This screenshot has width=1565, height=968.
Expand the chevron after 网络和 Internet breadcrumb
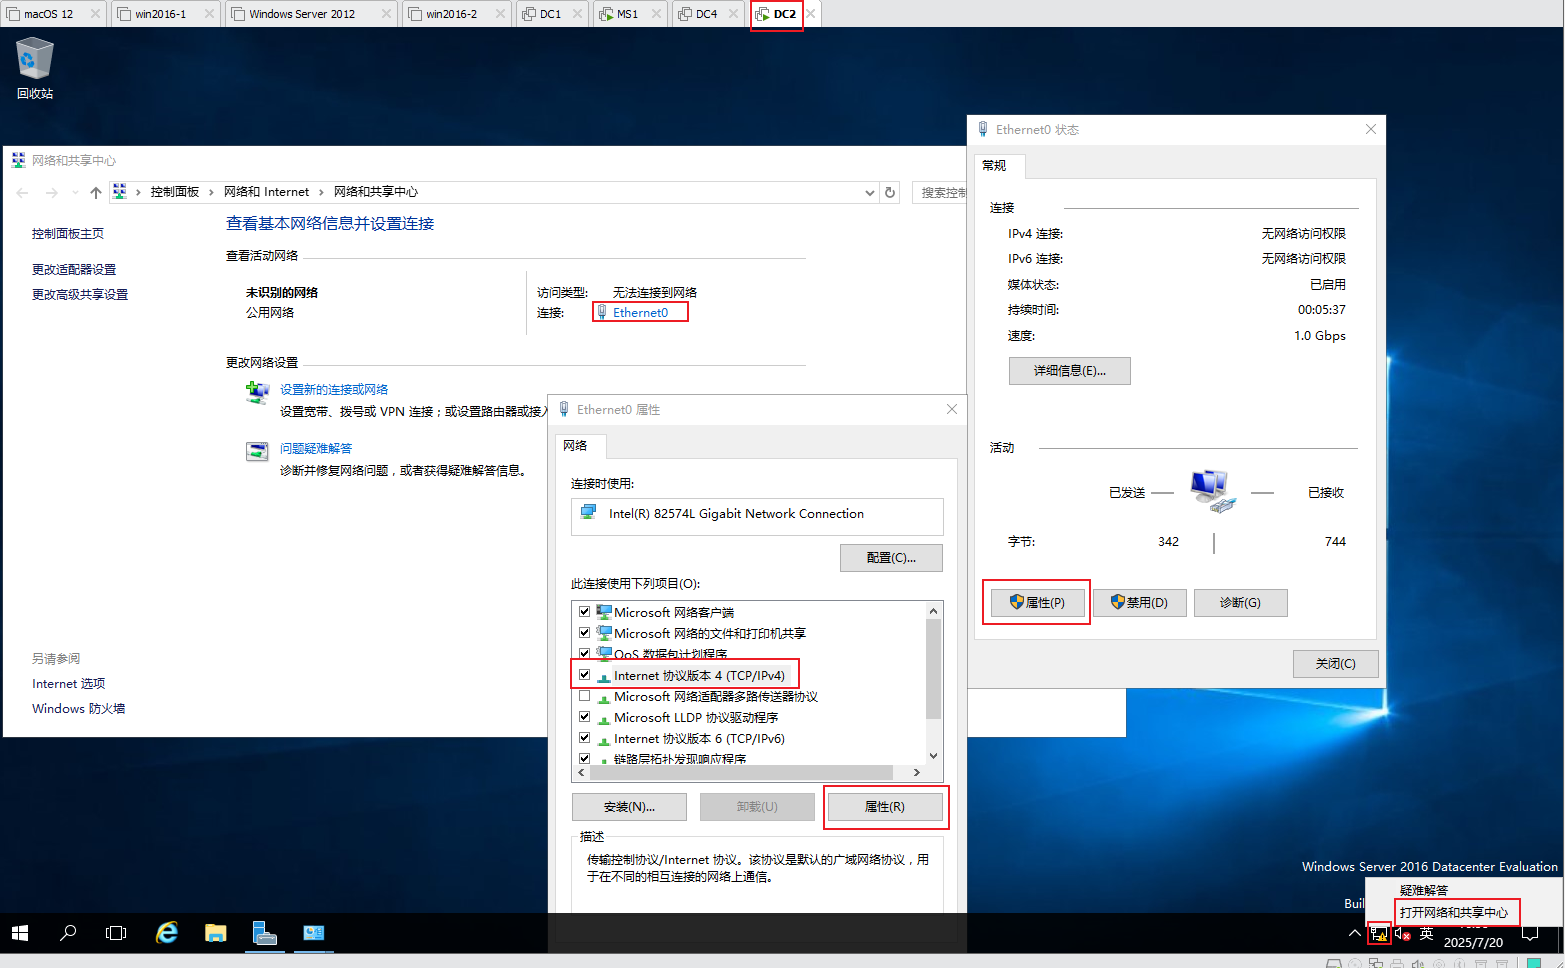(321, 192)
